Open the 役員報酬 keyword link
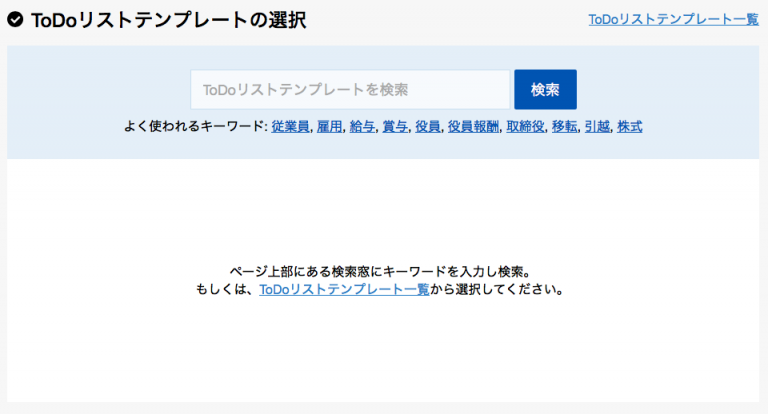 473,127
